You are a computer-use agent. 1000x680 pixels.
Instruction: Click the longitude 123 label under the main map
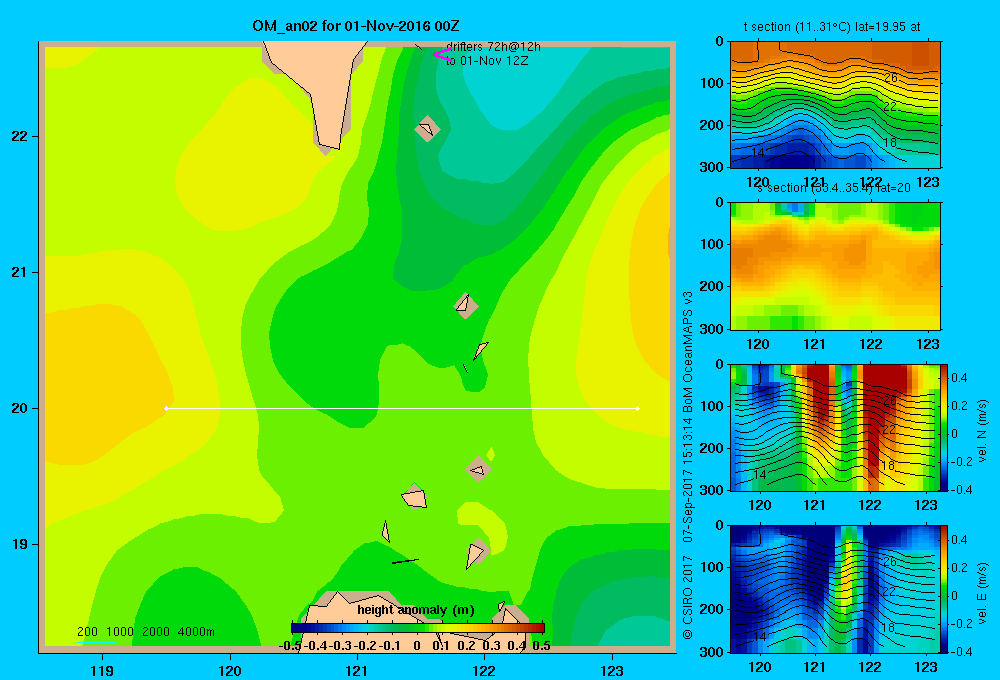(x=612, y=670)
